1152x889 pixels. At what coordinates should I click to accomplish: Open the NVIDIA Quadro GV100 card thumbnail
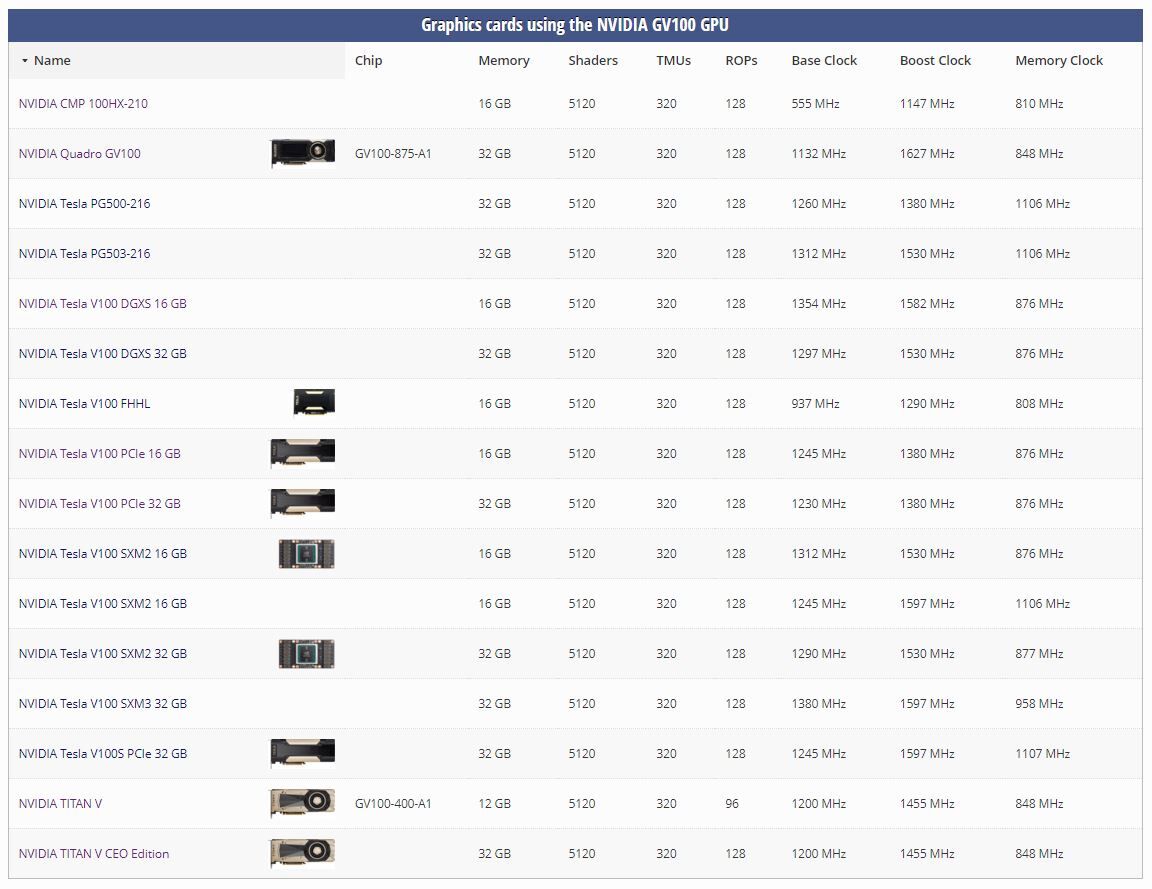coord(303,153)
